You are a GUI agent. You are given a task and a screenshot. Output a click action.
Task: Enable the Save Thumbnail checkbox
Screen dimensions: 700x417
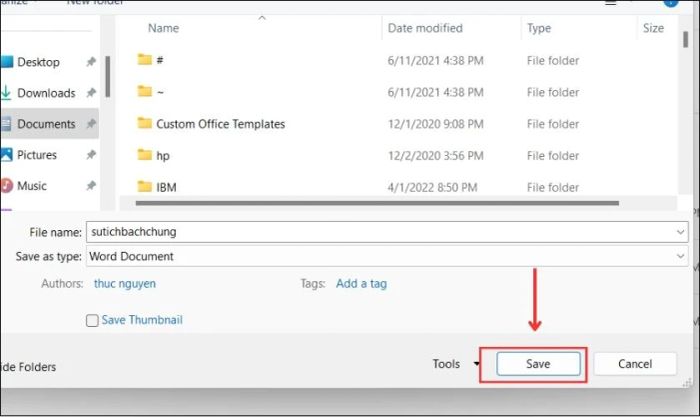pos(92,321)
